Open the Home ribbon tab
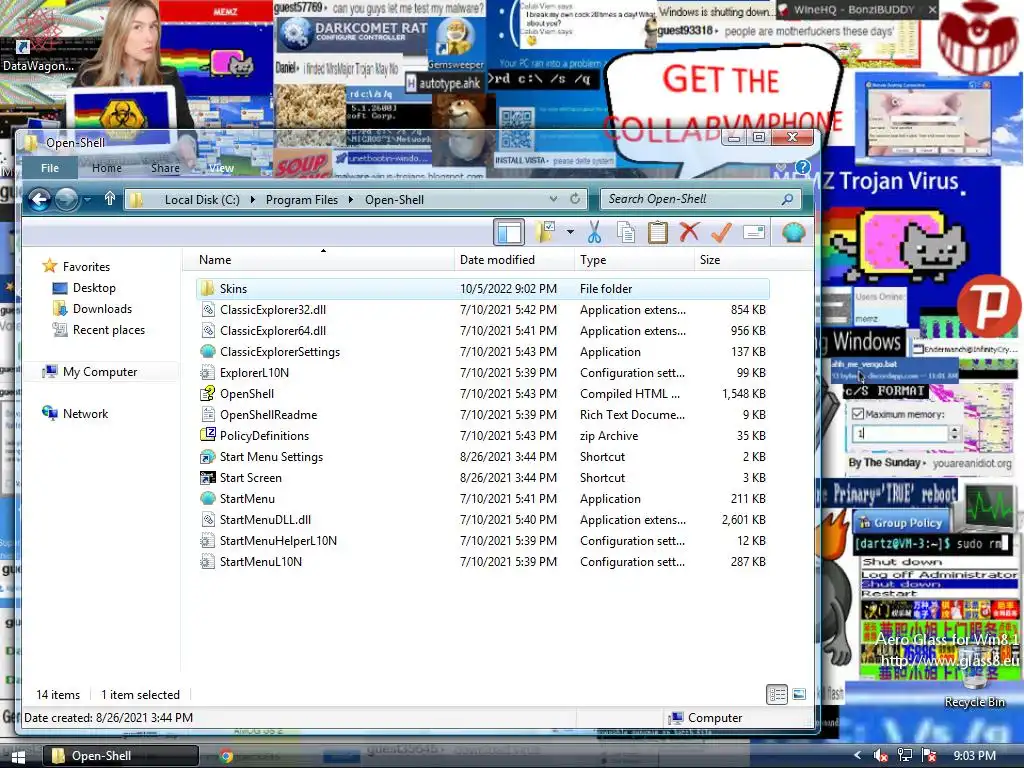 click(106, 168)
